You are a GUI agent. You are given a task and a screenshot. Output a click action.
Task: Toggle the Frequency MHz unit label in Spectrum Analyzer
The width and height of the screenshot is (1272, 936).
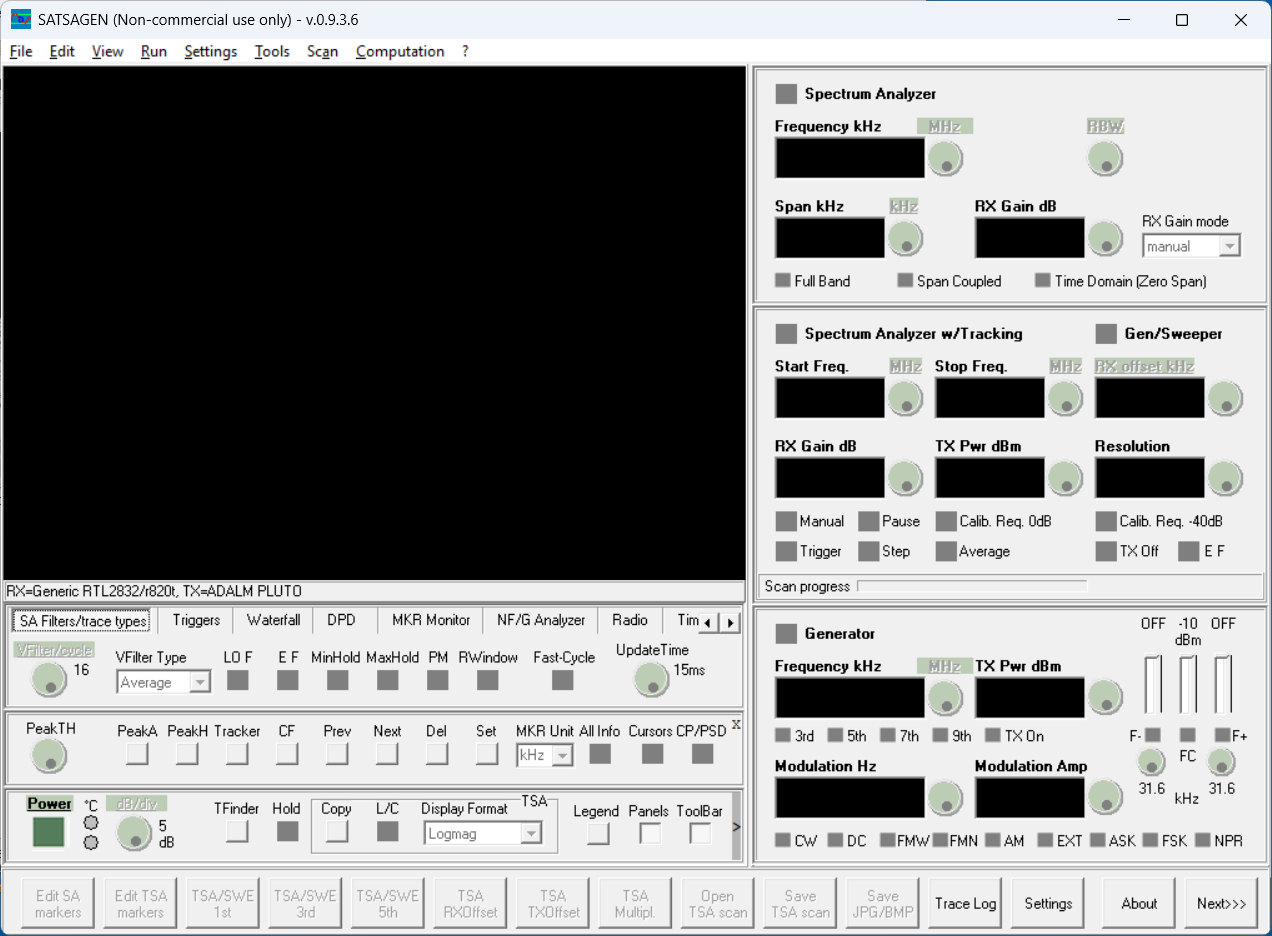944,127
